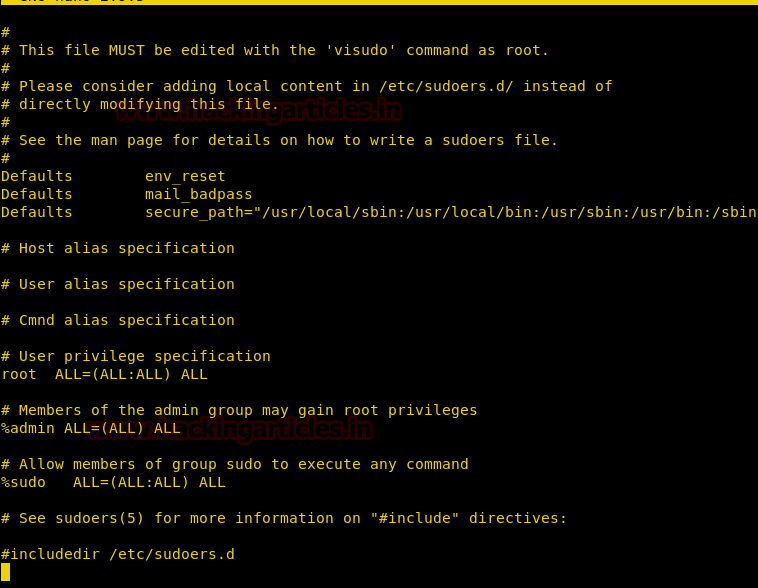Click 'Allow members of group sudo' comment
758x588 pixels.
click(x=243, y=464)
